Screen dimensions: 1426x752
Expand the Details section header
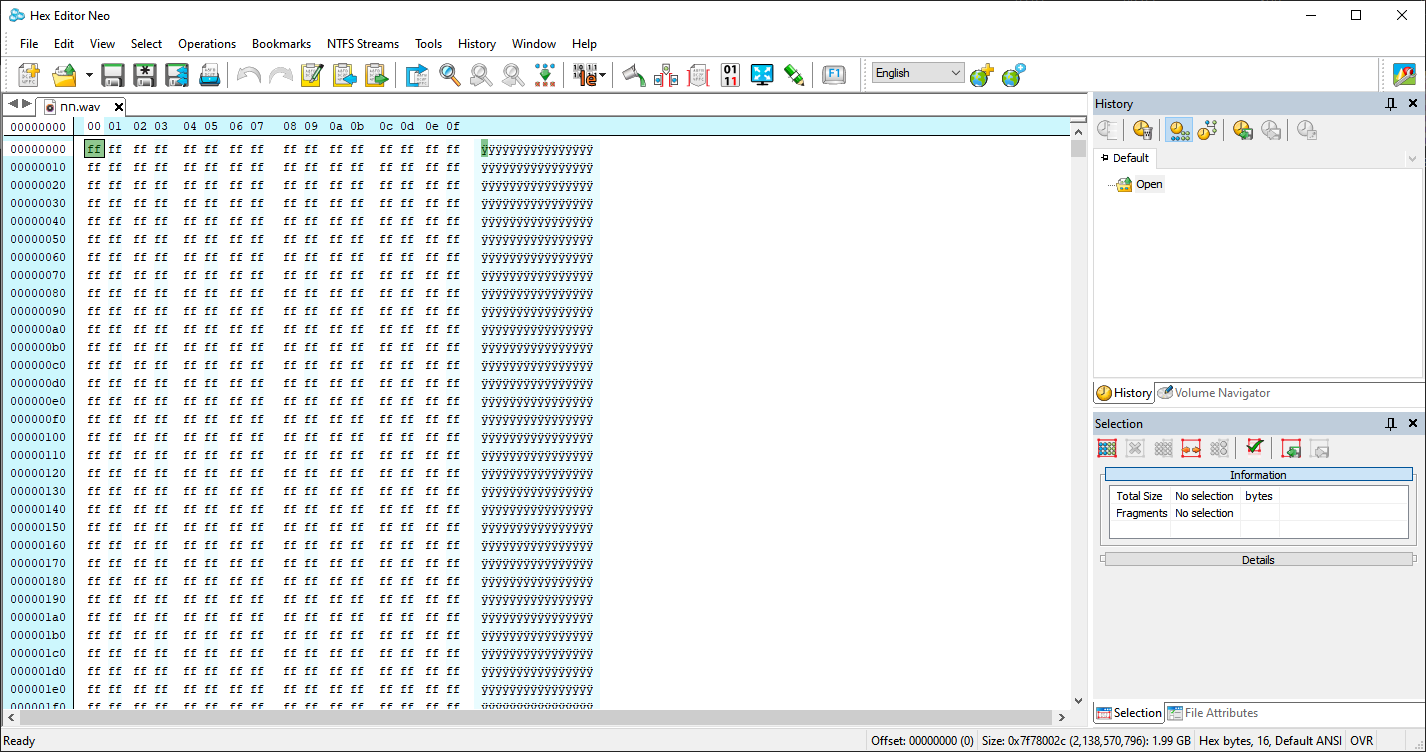[x=1258, y=560]
